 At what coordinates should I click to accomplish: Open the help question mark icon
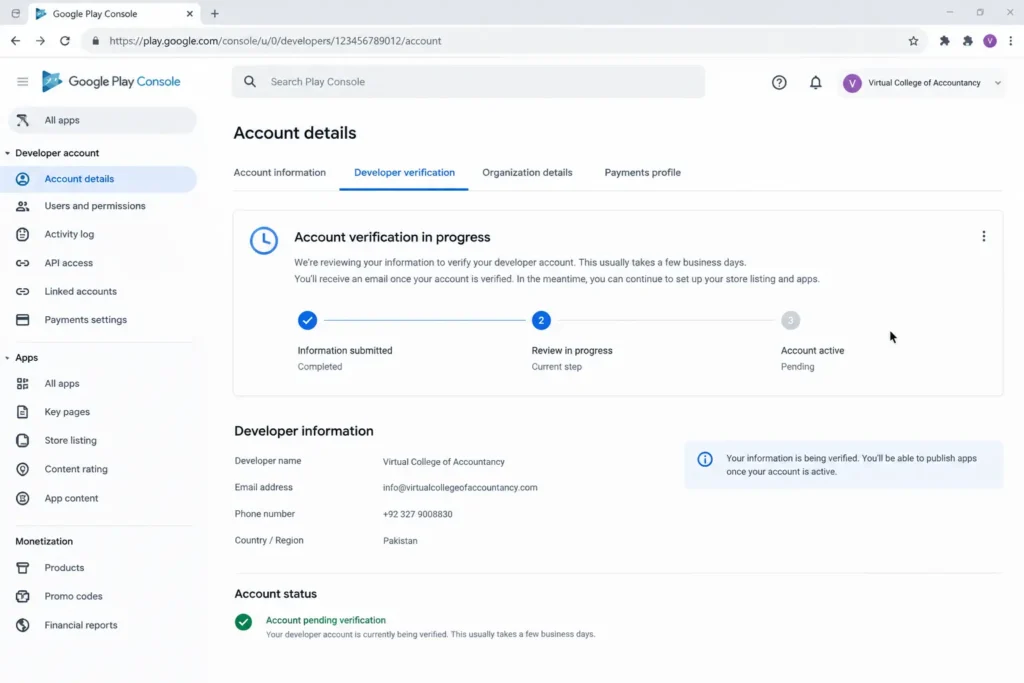(x=779, y=82)
